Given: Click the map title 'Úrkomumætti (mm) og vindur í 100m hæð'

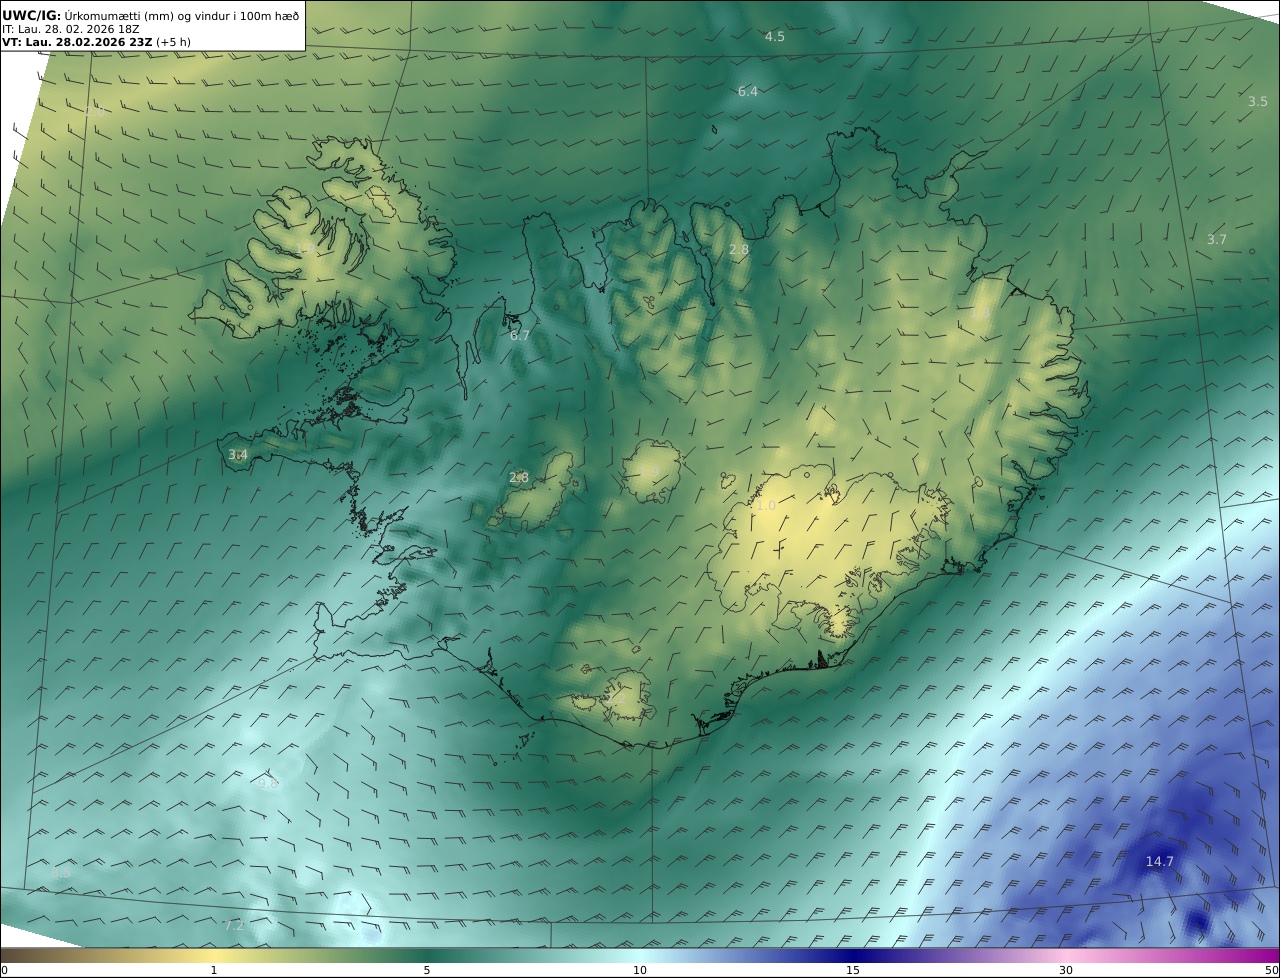Looking at the screenshot, I should (x=182, y=15).
